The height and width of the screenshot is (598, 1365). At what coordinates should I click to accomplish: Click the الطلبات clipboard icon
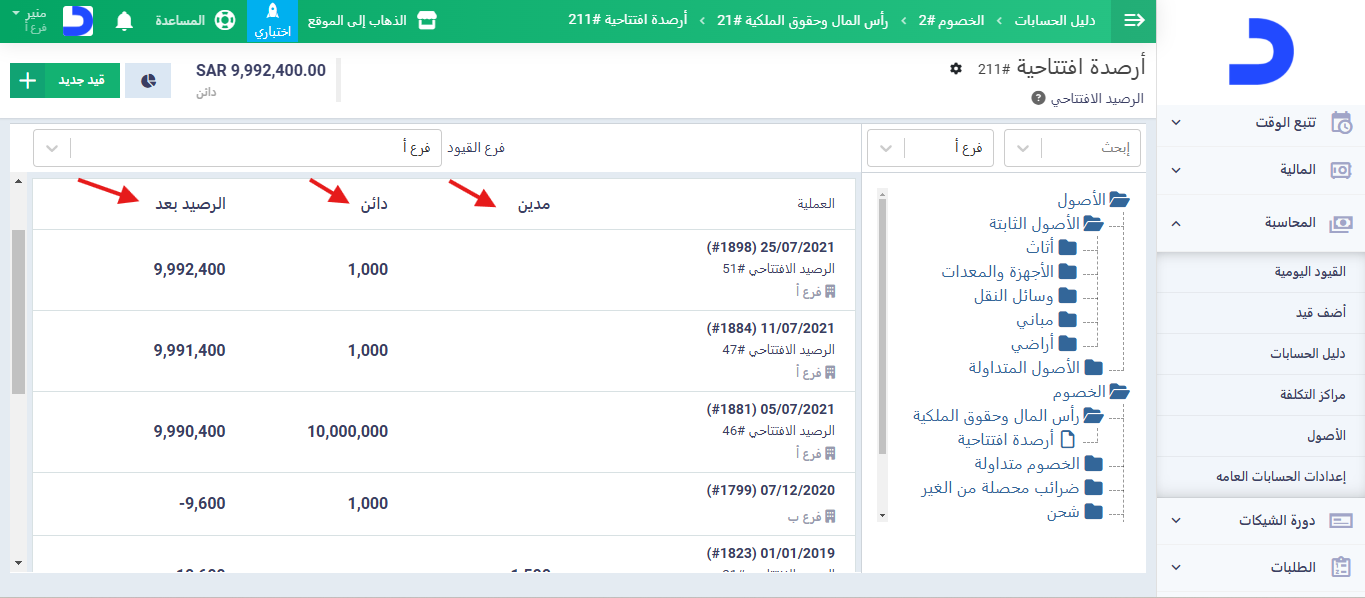pyautogui.click(x=1341, y=567)
